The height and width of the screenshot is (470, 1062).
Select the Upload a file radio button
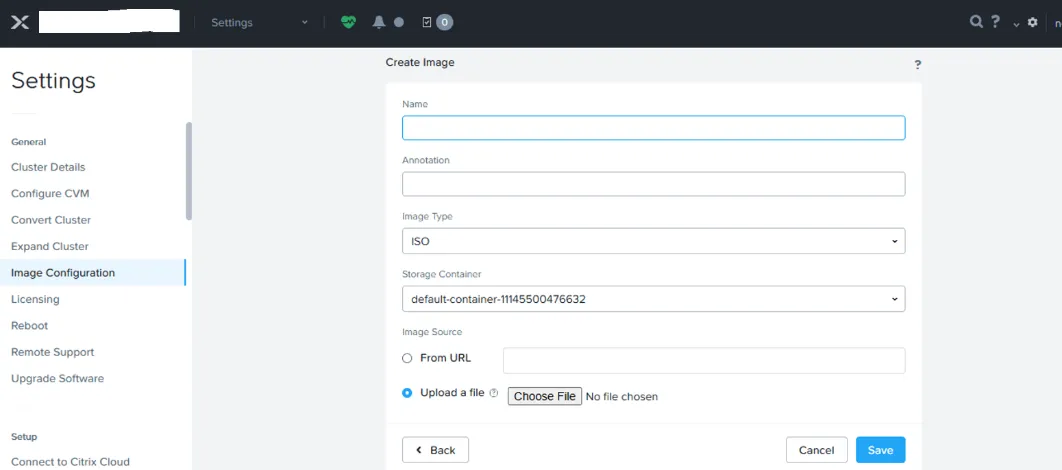pos(407,393)
